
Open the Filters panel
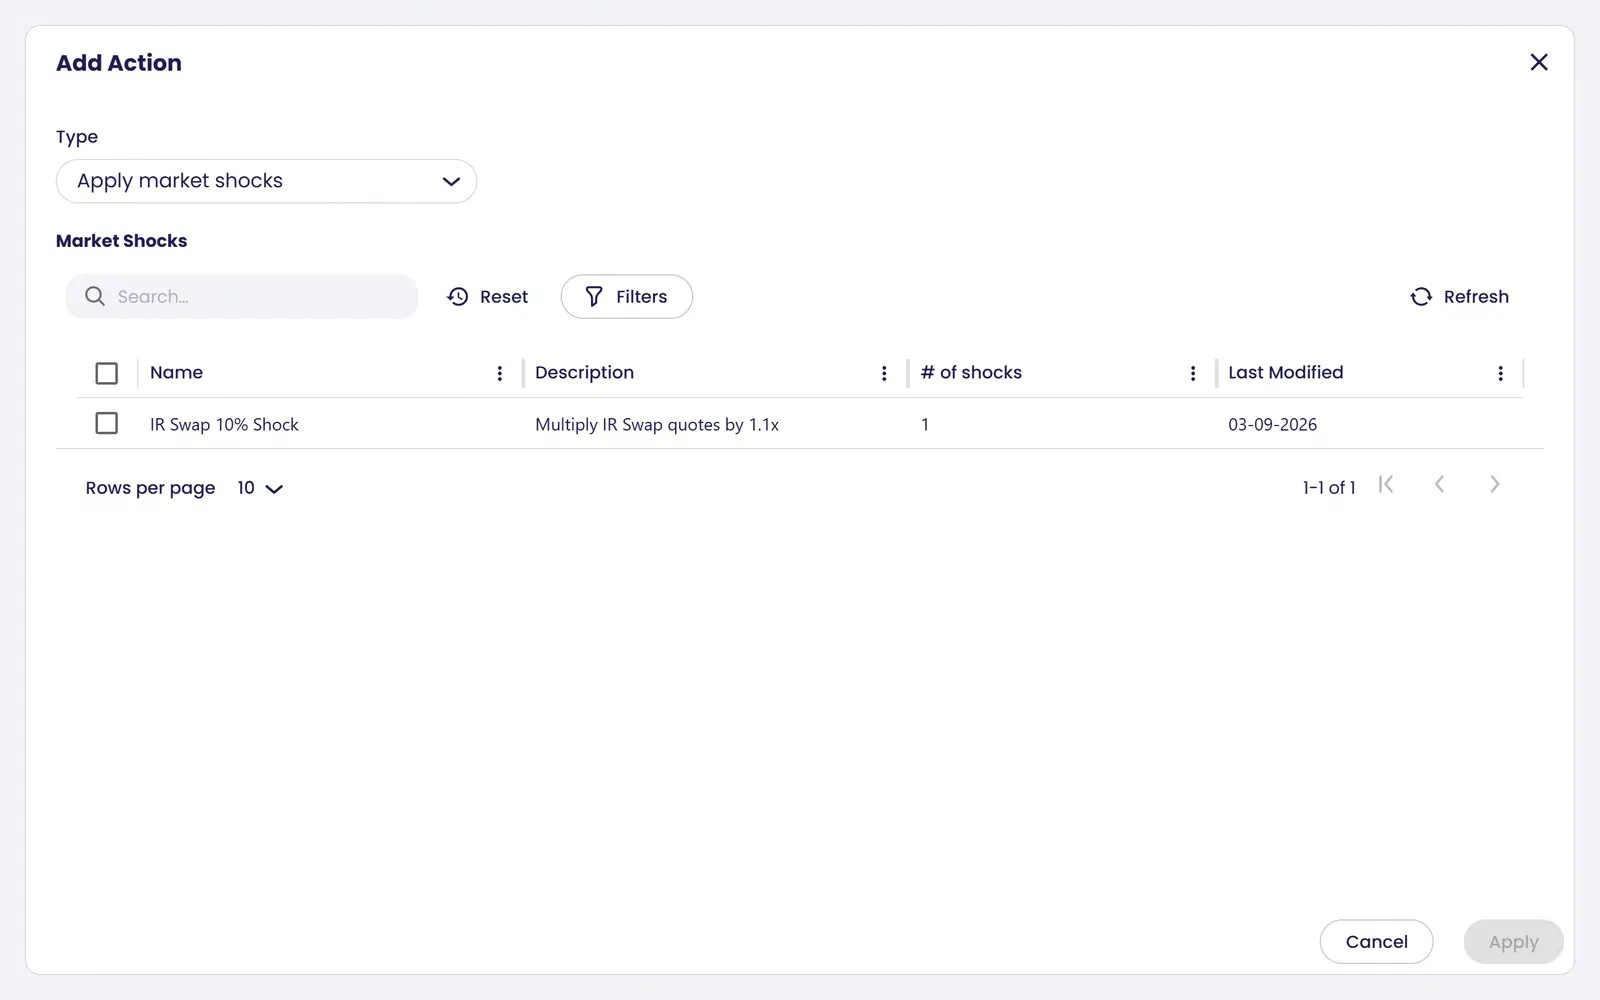(x=627, y=297)
